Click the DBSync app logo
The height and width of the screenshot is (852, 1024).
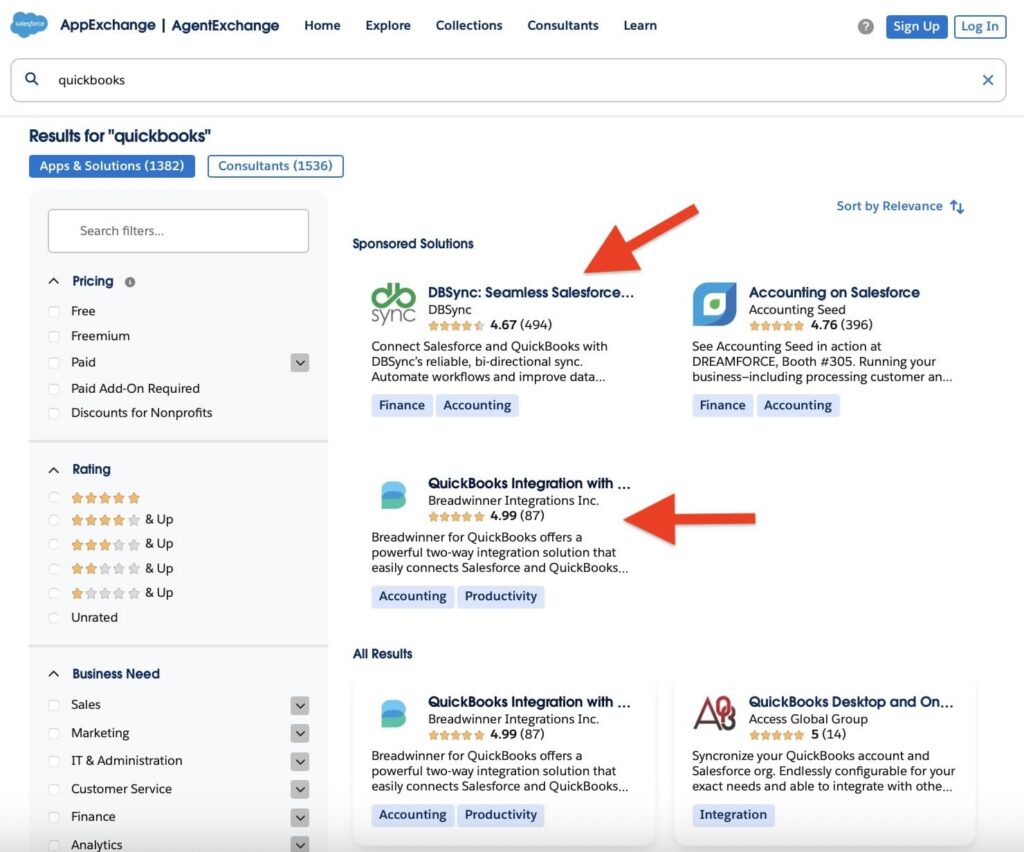pyautogui.click(x=393, y=304)
